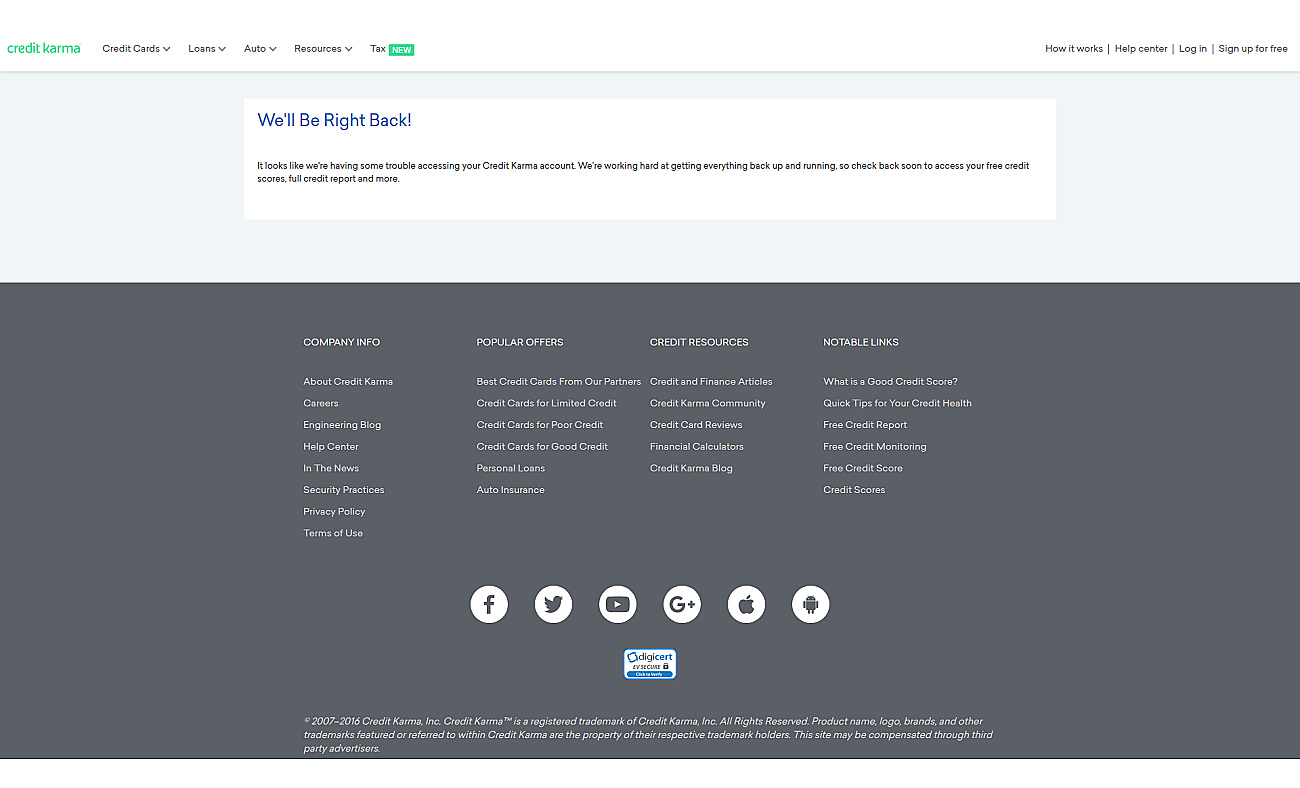Open the In The News link
The width and height of the screenshot is (1300, 788).
[331, 469]
